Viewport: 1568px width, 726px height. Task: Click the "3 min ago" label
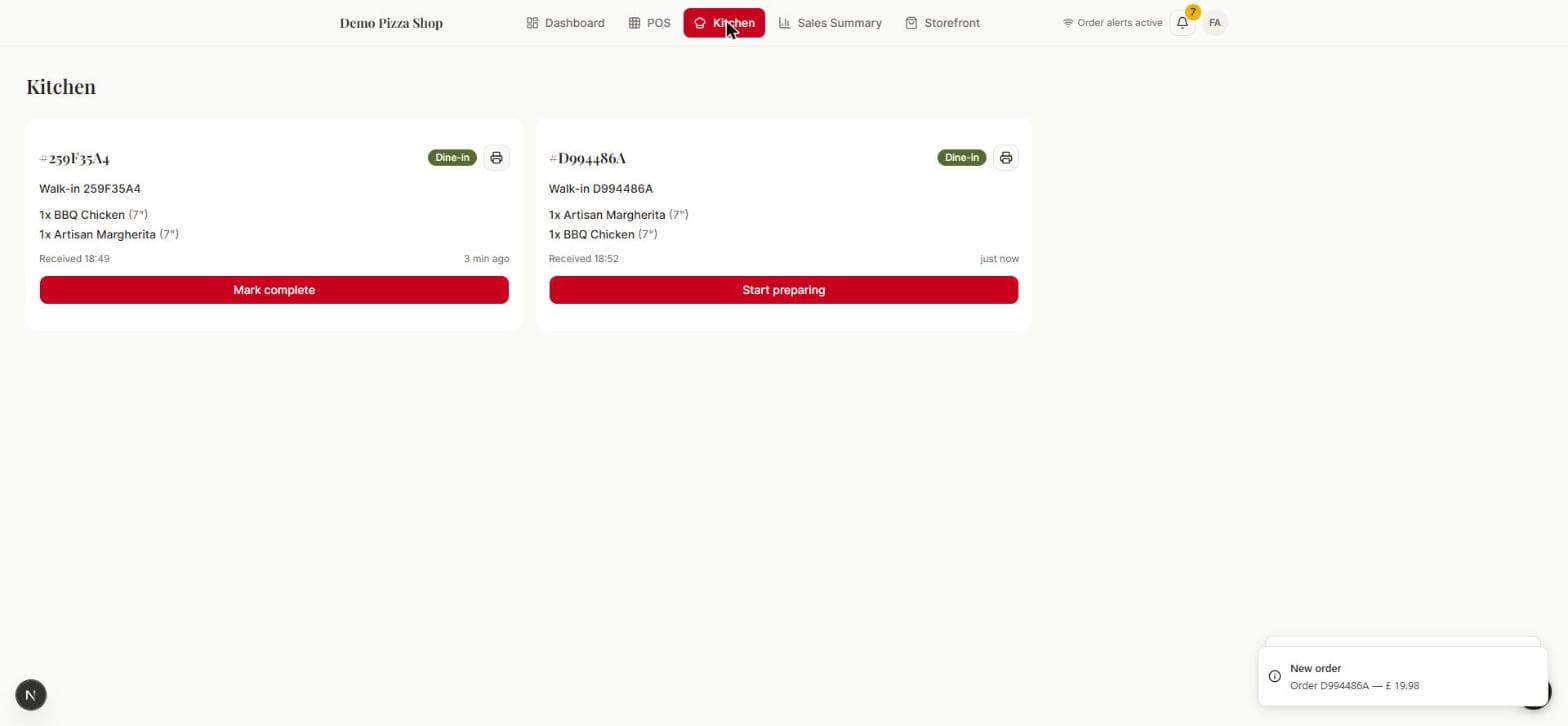click(486, 259)
